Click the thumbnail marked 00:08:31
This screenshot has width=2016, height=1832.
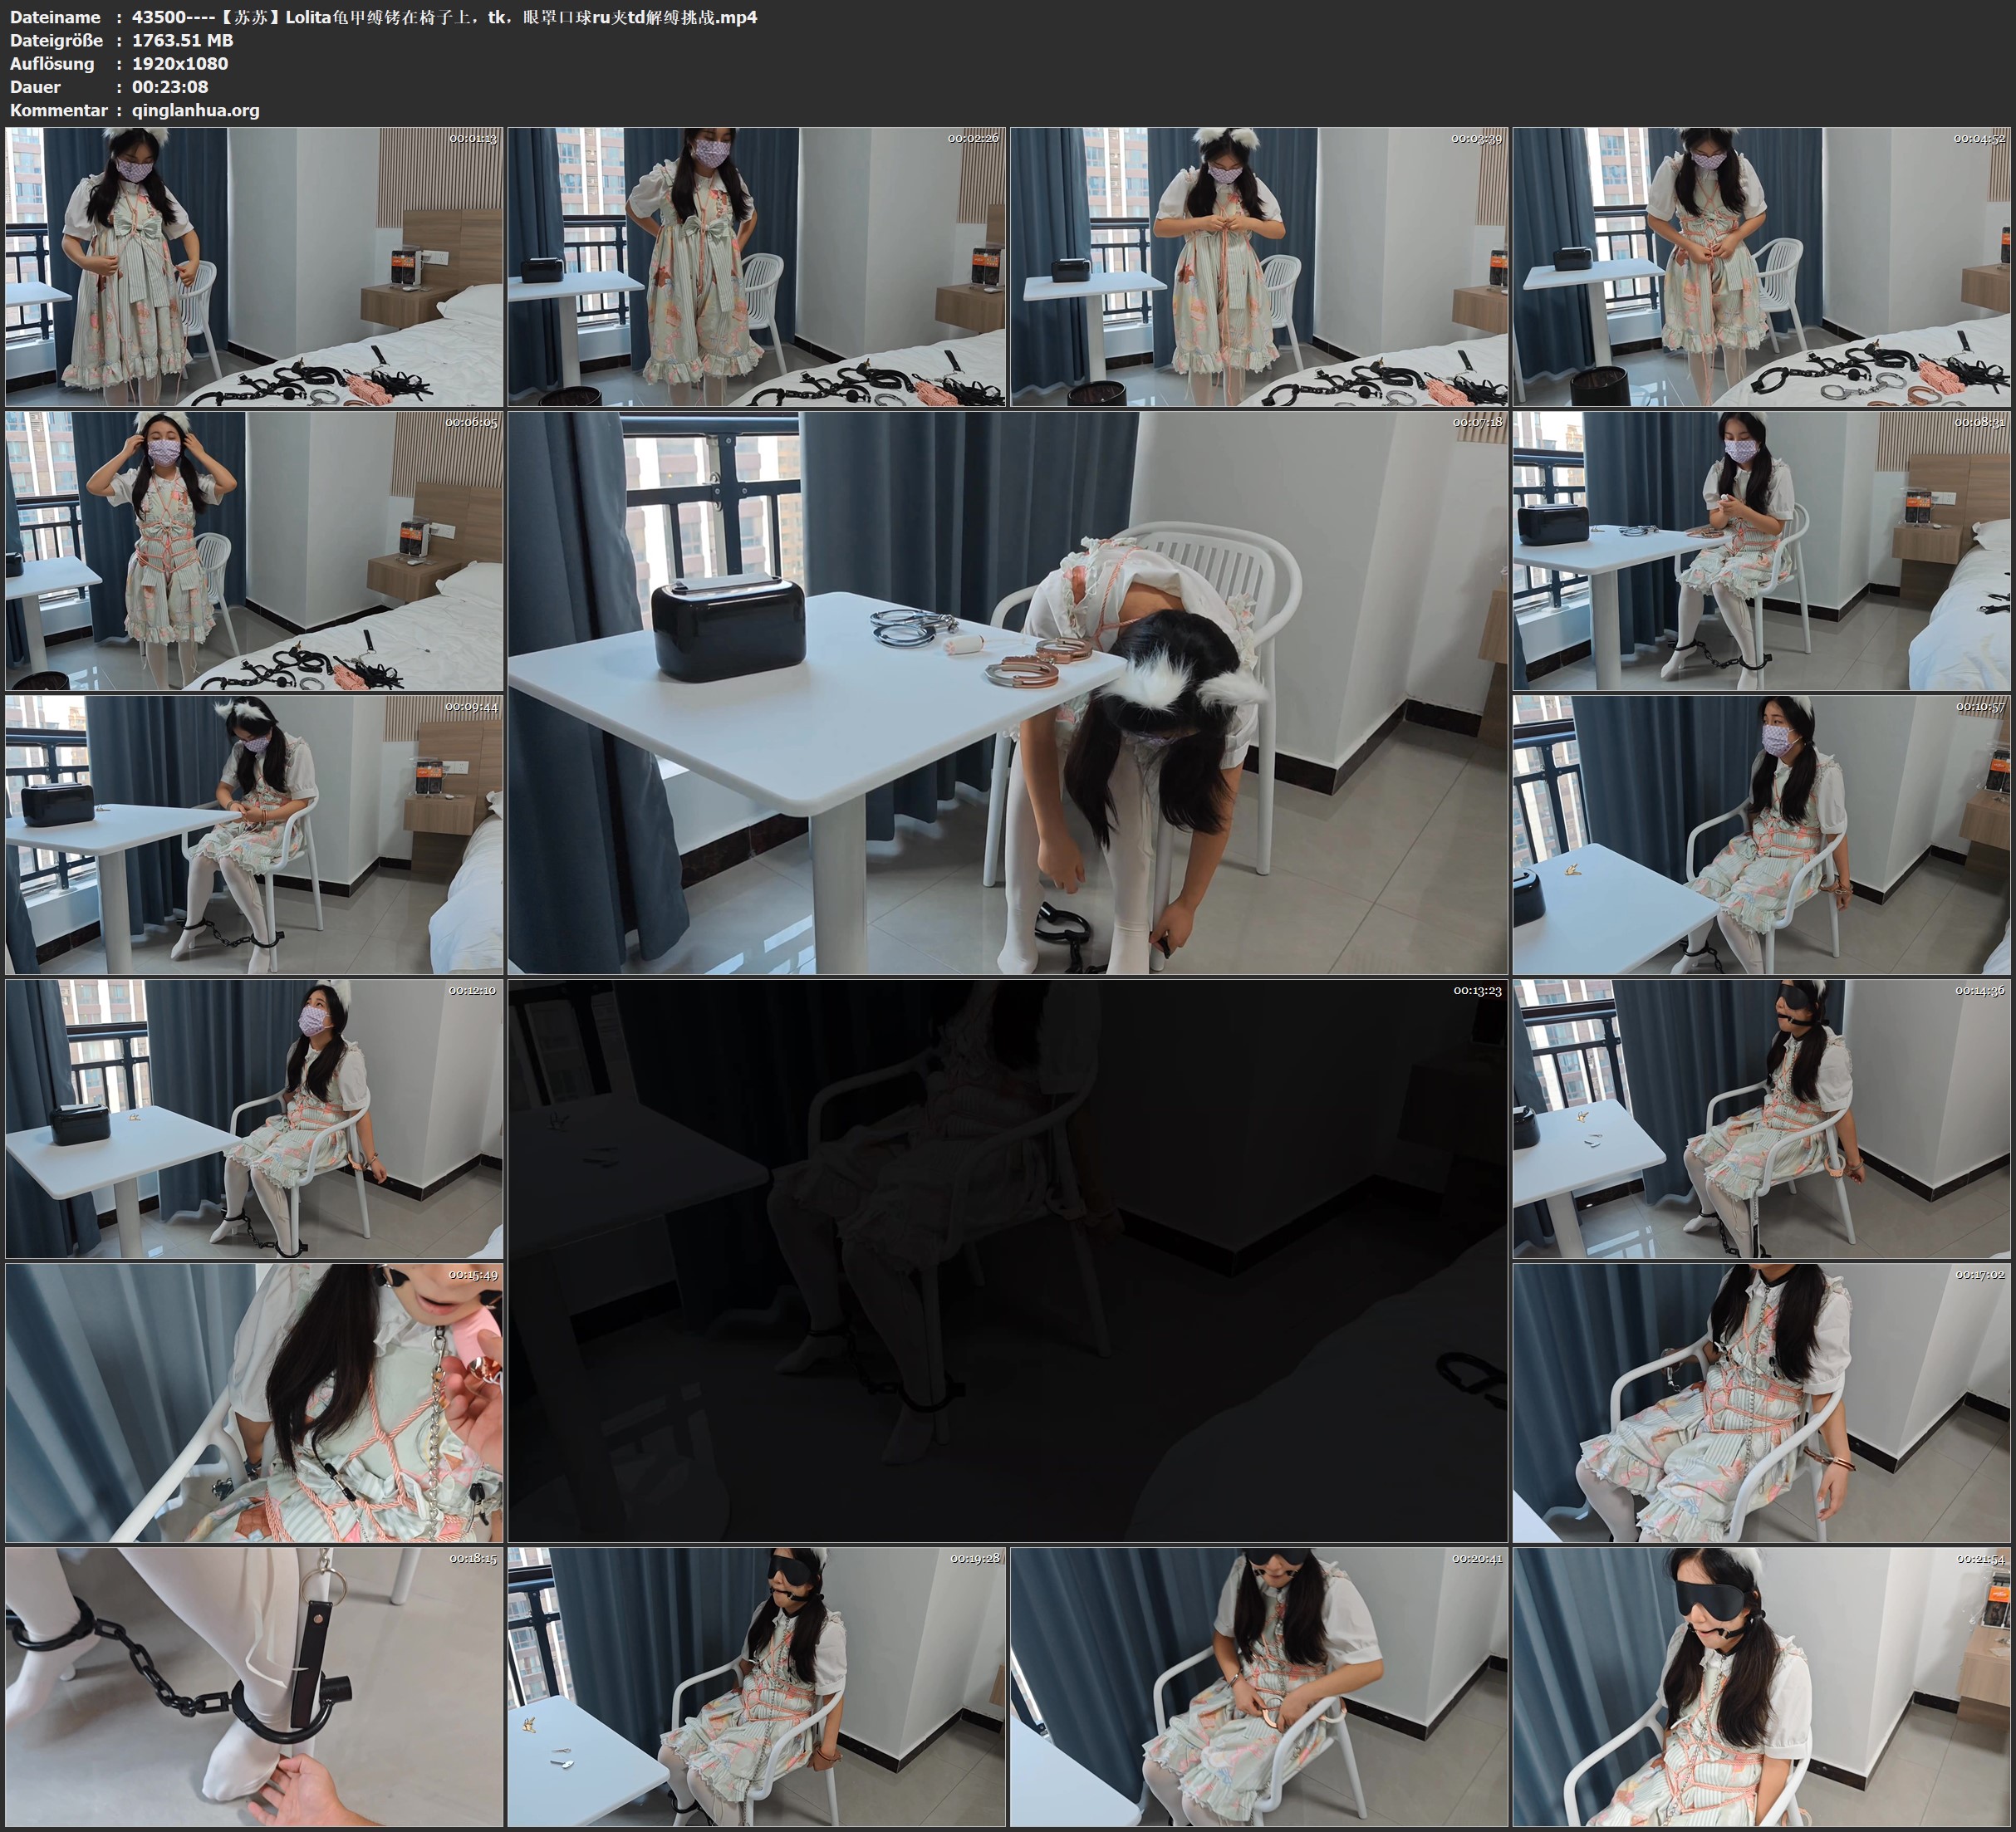1761,550
